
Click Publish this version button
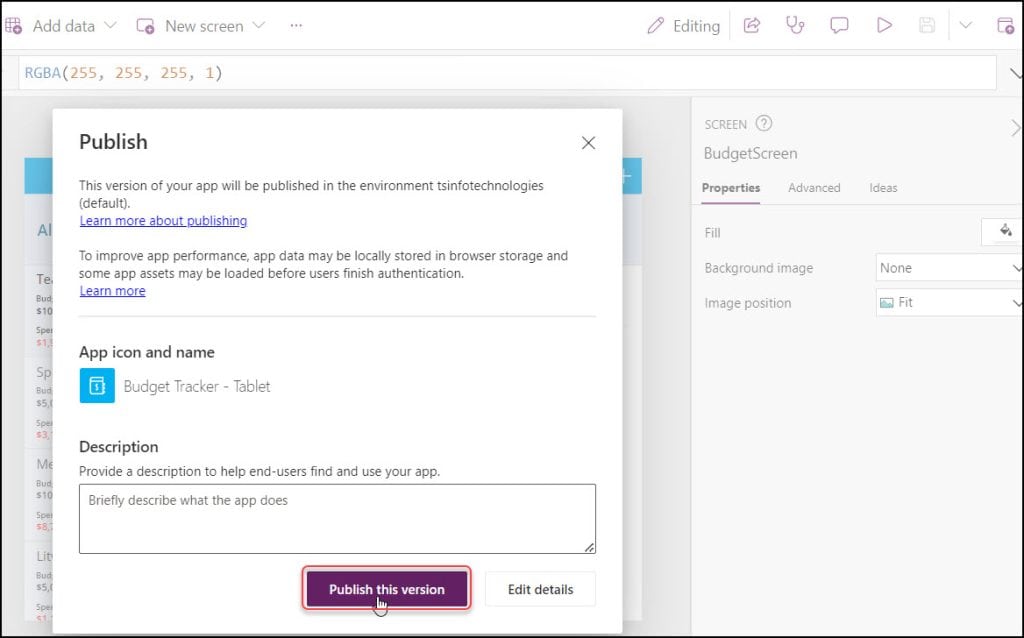pyautogui.click(x=387, y=589)
